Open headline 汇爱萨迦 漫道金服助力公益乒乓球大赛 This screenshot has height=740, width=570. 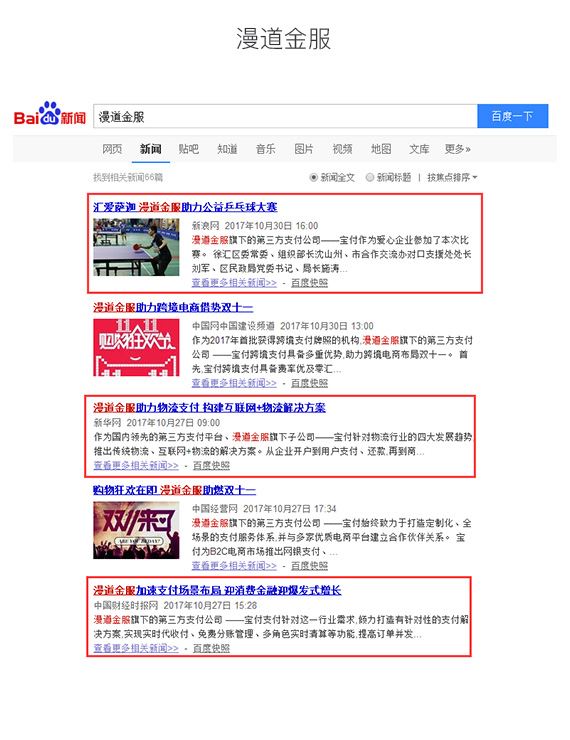[x=185, y=207]
